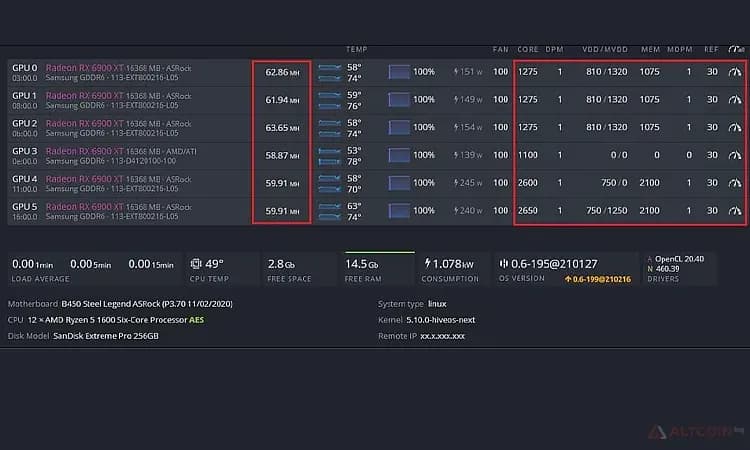Click the Remote IP xx.x.xxx.xxx value
The height and width of the screenshot is (450, 750).
(x=442, y=336)
